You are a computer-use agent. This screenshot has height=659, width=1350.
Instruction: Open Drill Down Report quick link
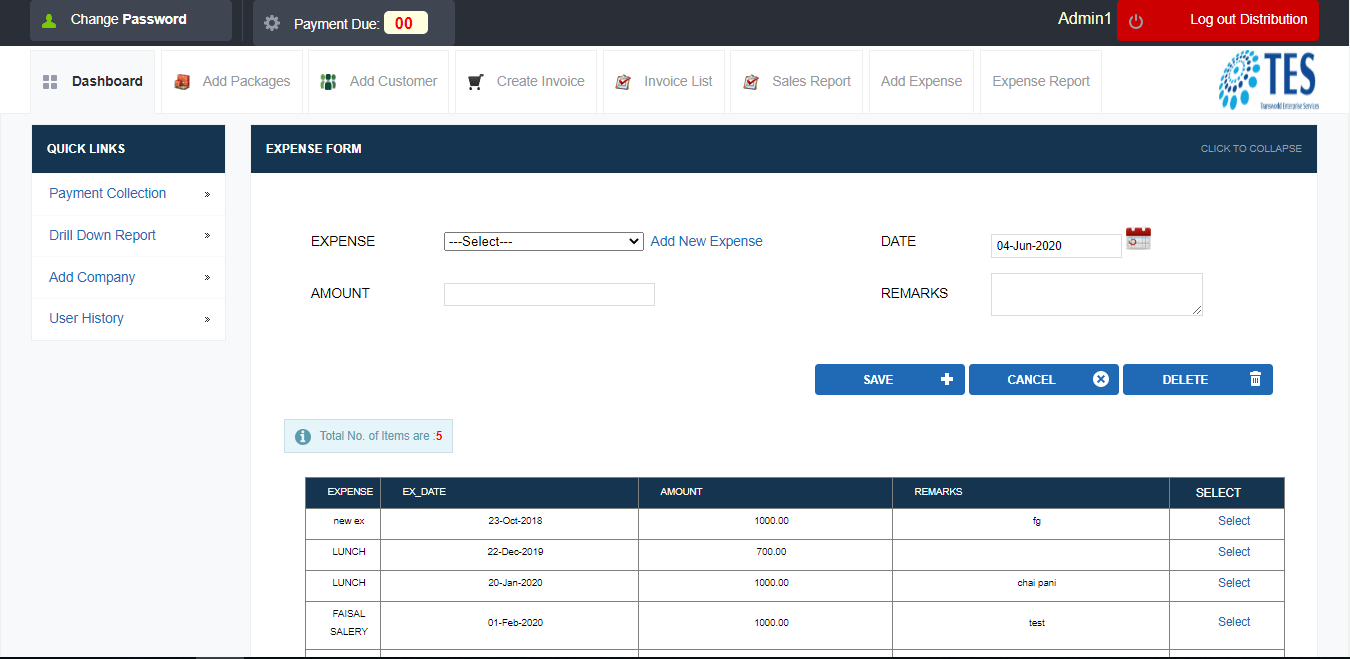coord(103,235)
